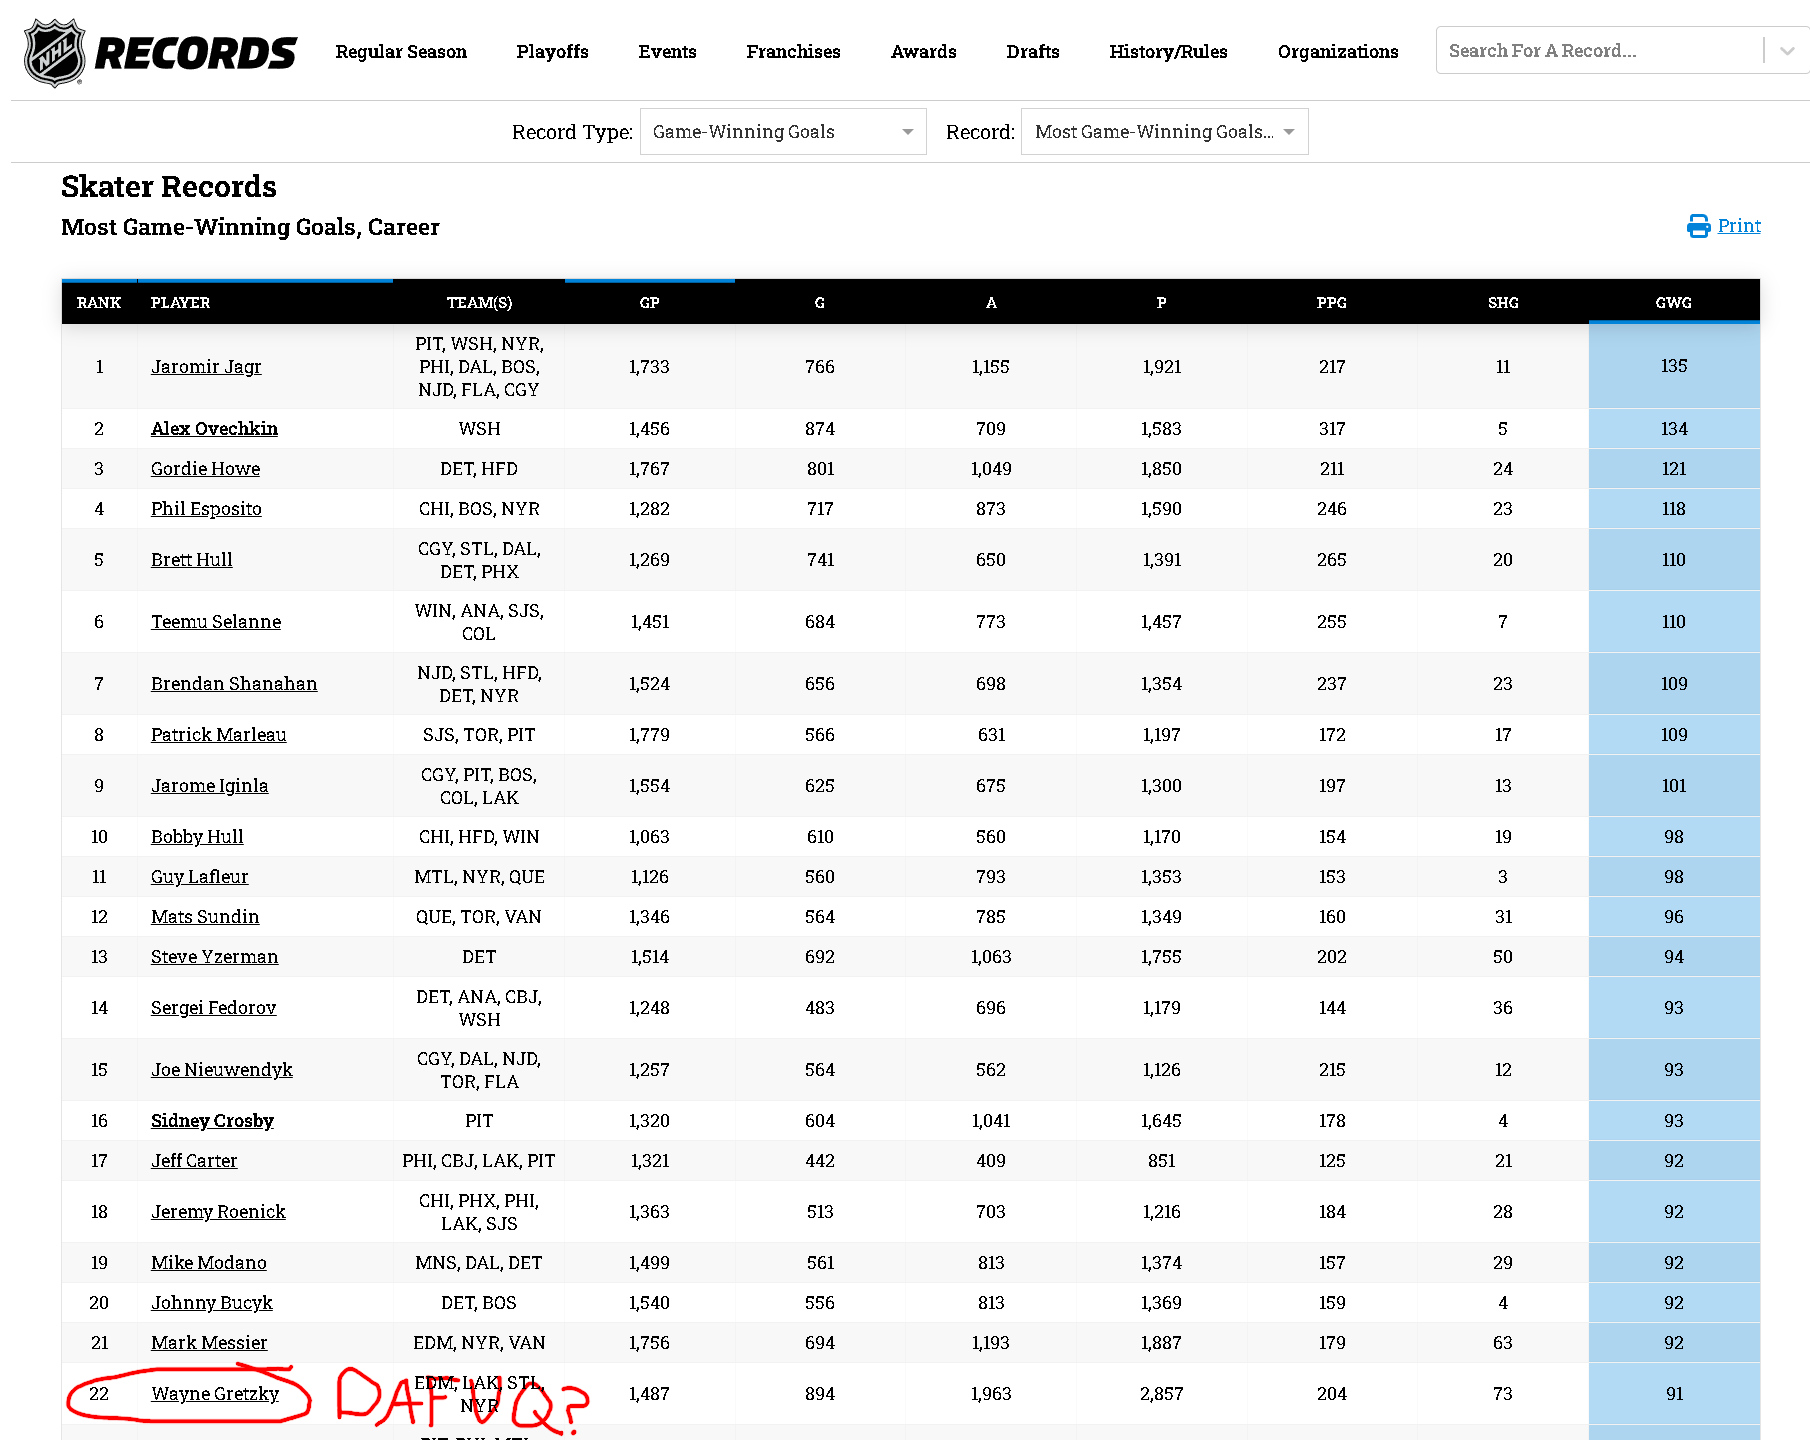
Task: Open Jarome Iginla's player page
Action: (209, 786)
